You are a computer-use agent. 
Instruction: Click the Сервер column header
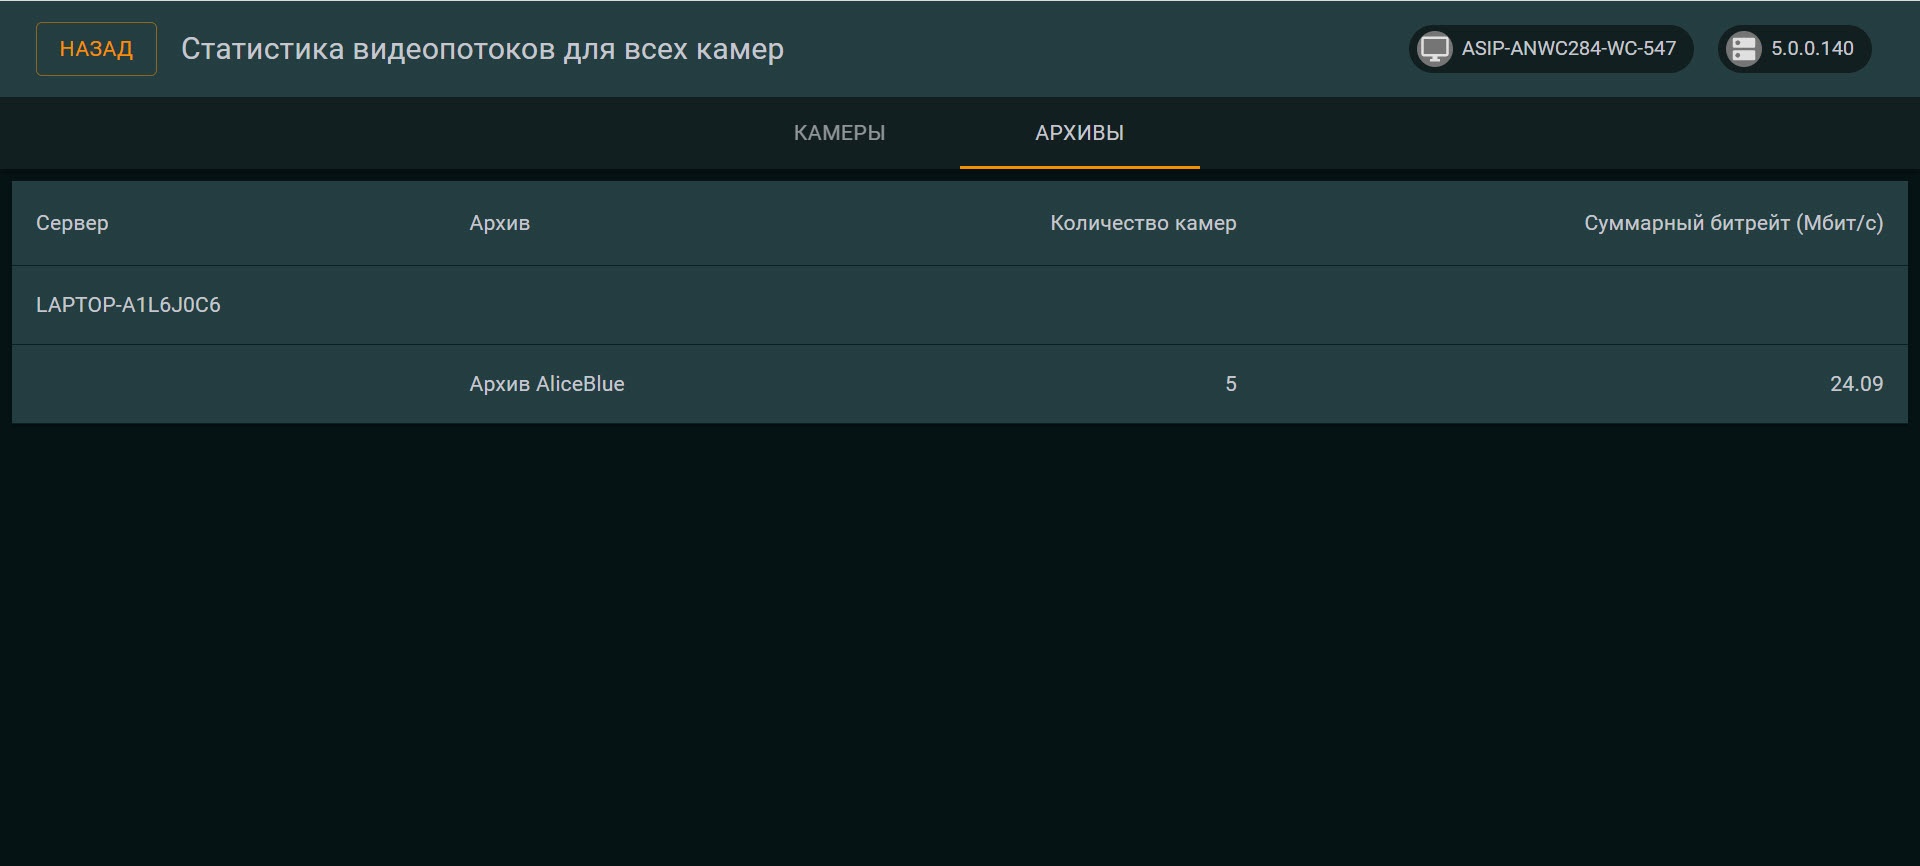[x=72, y=223]
